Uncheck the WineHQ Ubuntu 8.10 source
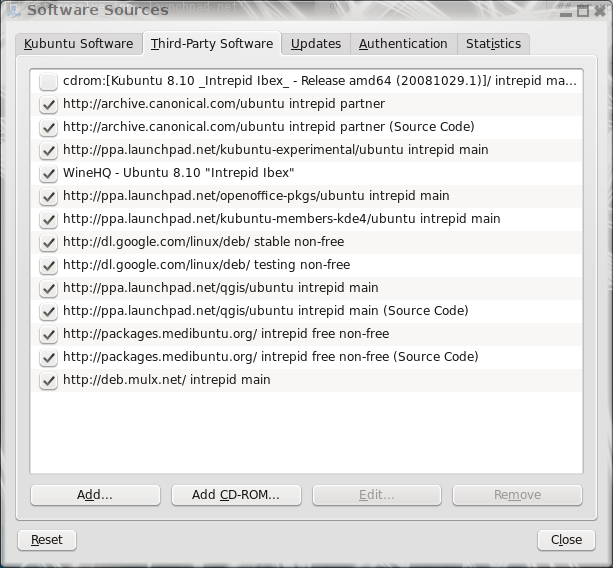 tap(48, 173)
